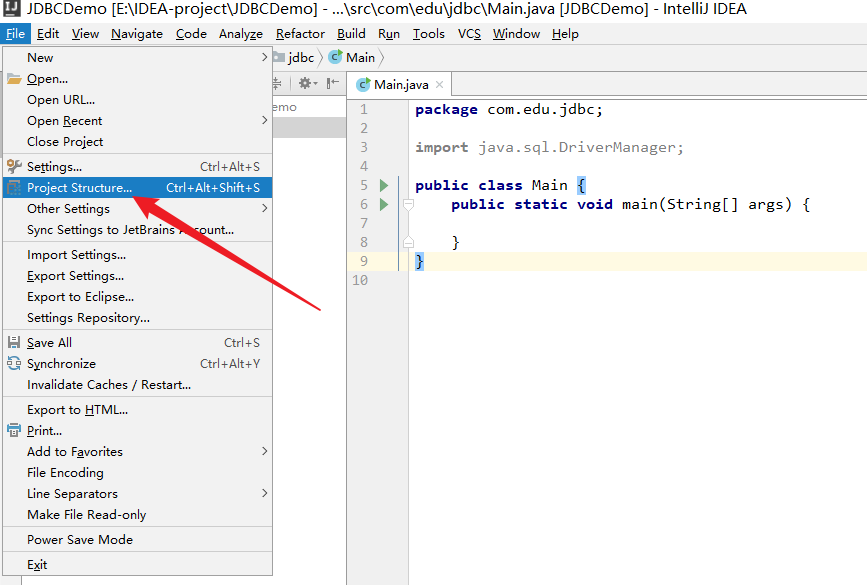Open the Window menu
867x585 pixels.
click(x=516, y=34)
